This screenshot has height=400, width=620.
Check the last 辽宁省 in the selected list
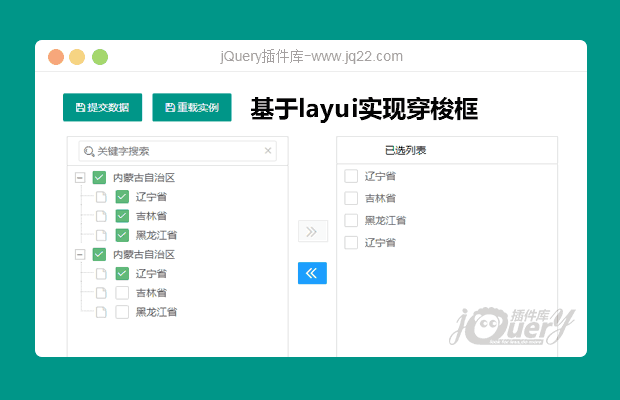click(x=351, y=242)
